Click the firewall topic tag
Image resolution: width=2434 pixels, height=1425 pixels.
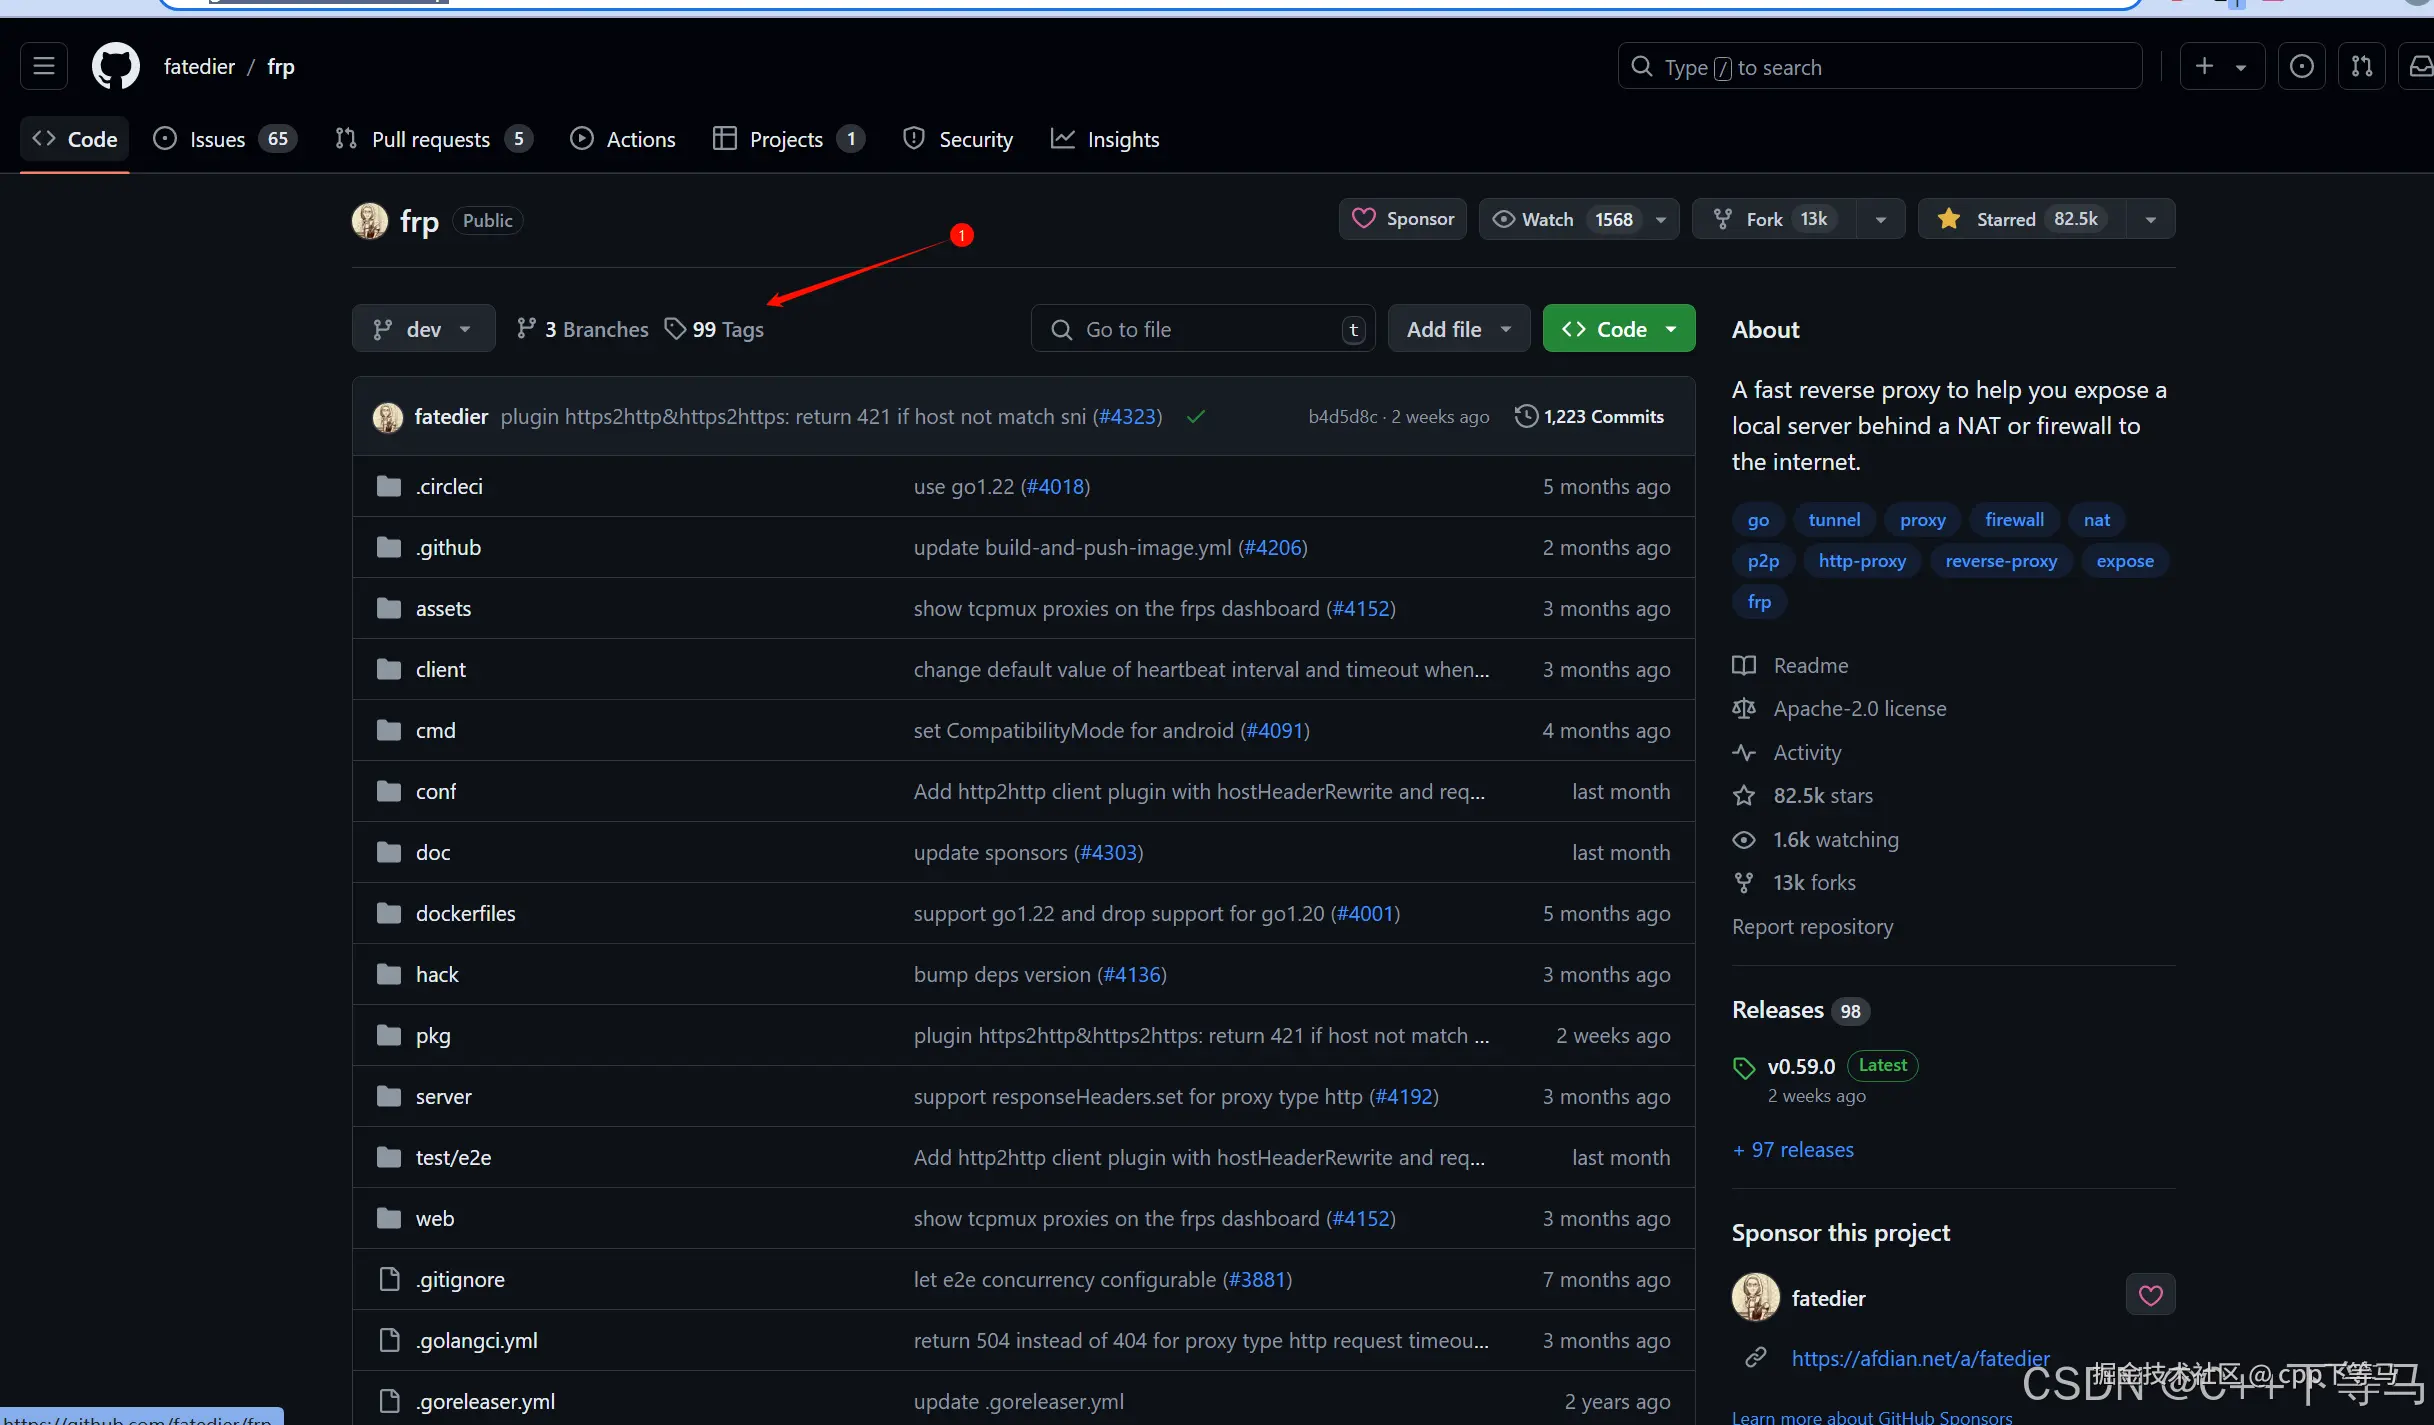(x=2014, y=520)
